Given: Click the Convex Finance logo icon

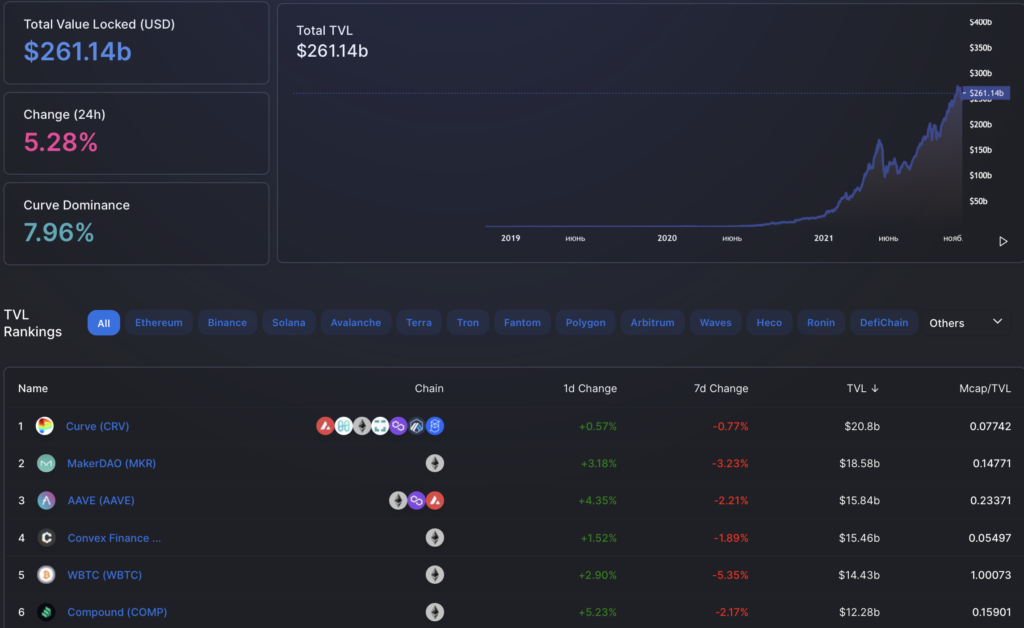Looking at the screenshot, I should (46, 538).
